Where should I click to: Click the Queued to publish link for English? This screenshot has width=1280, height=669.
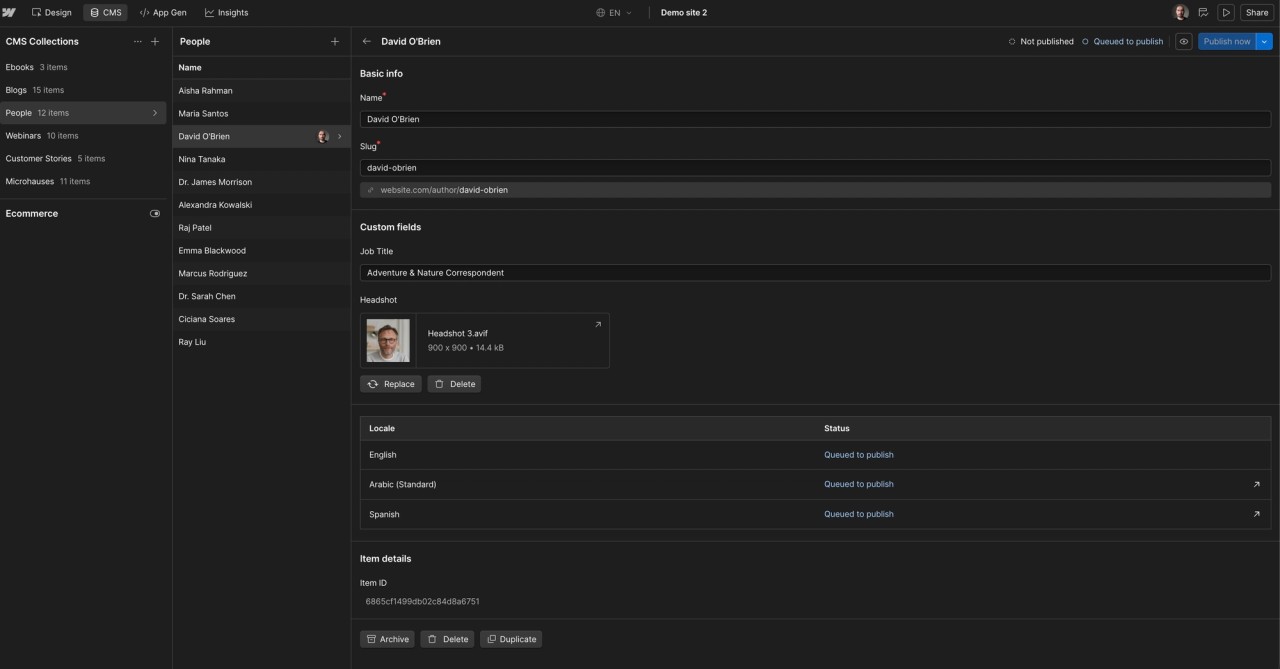click(859, 455)
